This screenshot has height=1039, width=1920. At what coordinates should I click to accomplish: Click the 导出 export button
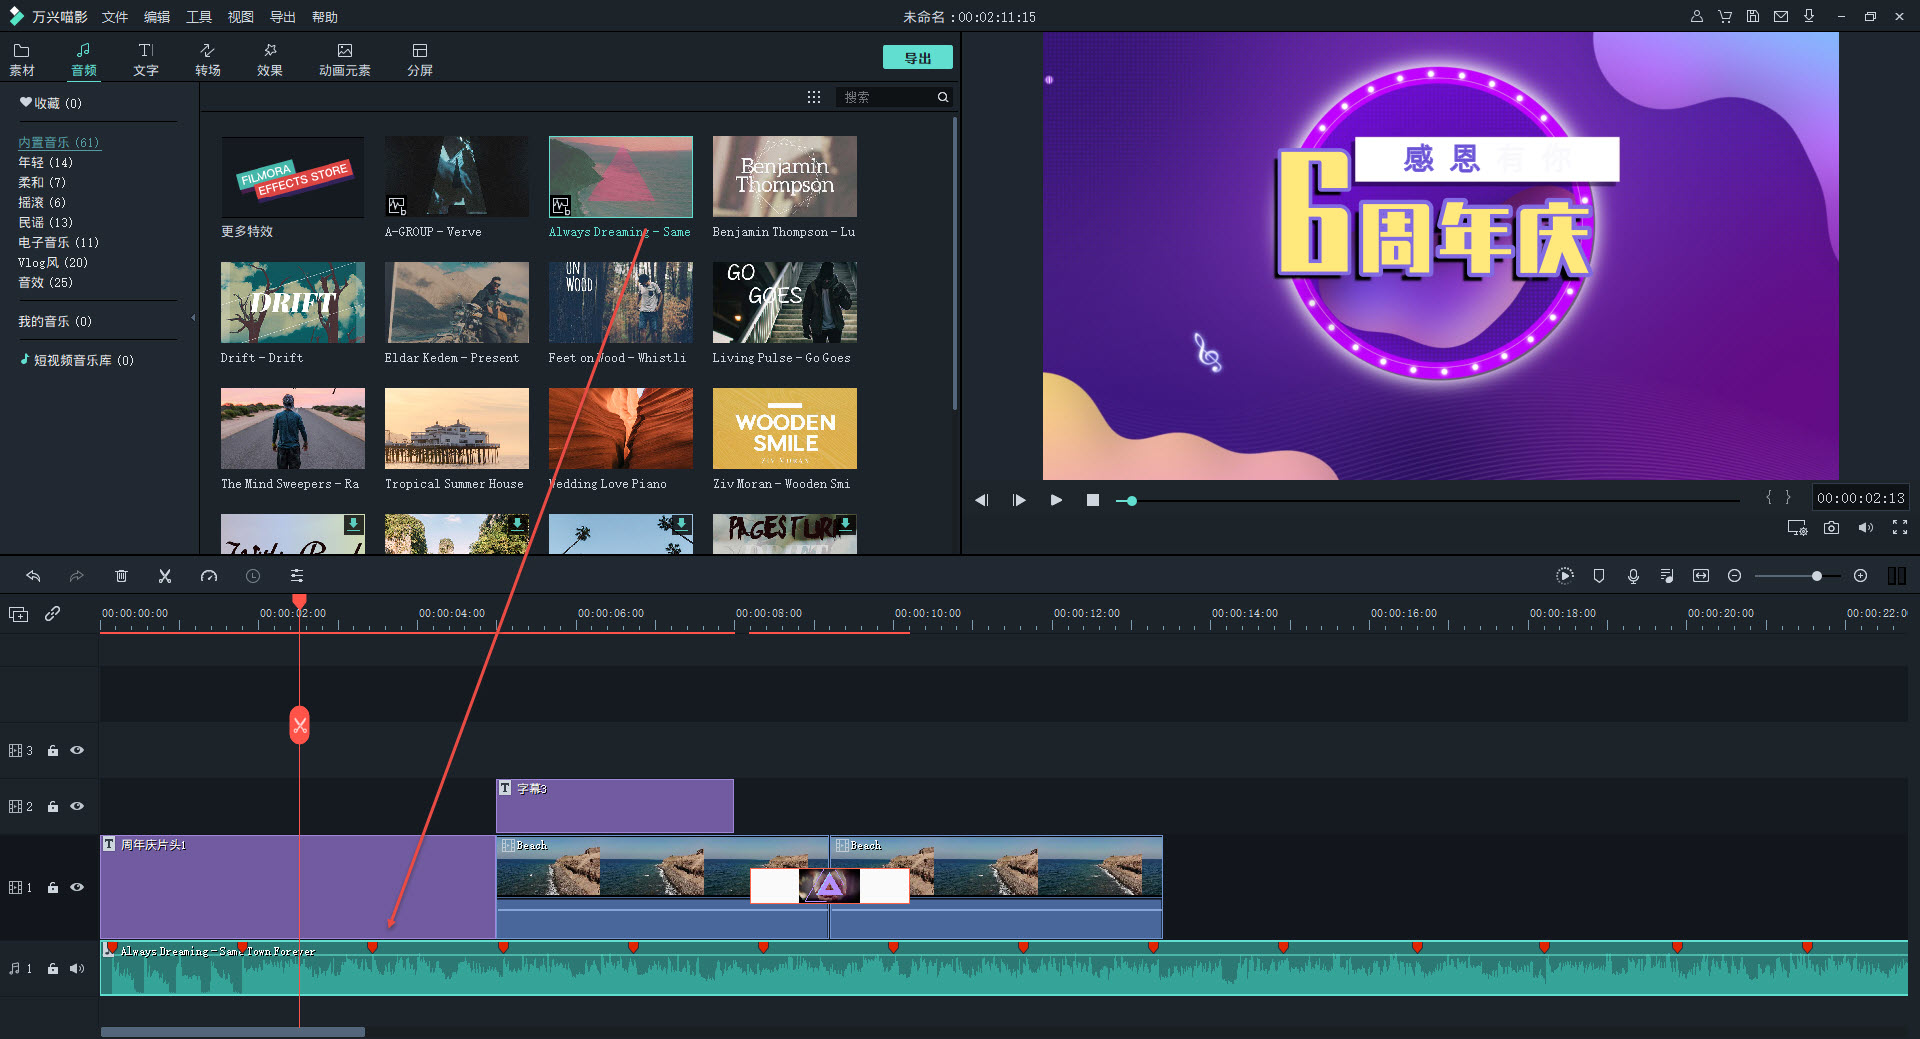pos(916,57)
